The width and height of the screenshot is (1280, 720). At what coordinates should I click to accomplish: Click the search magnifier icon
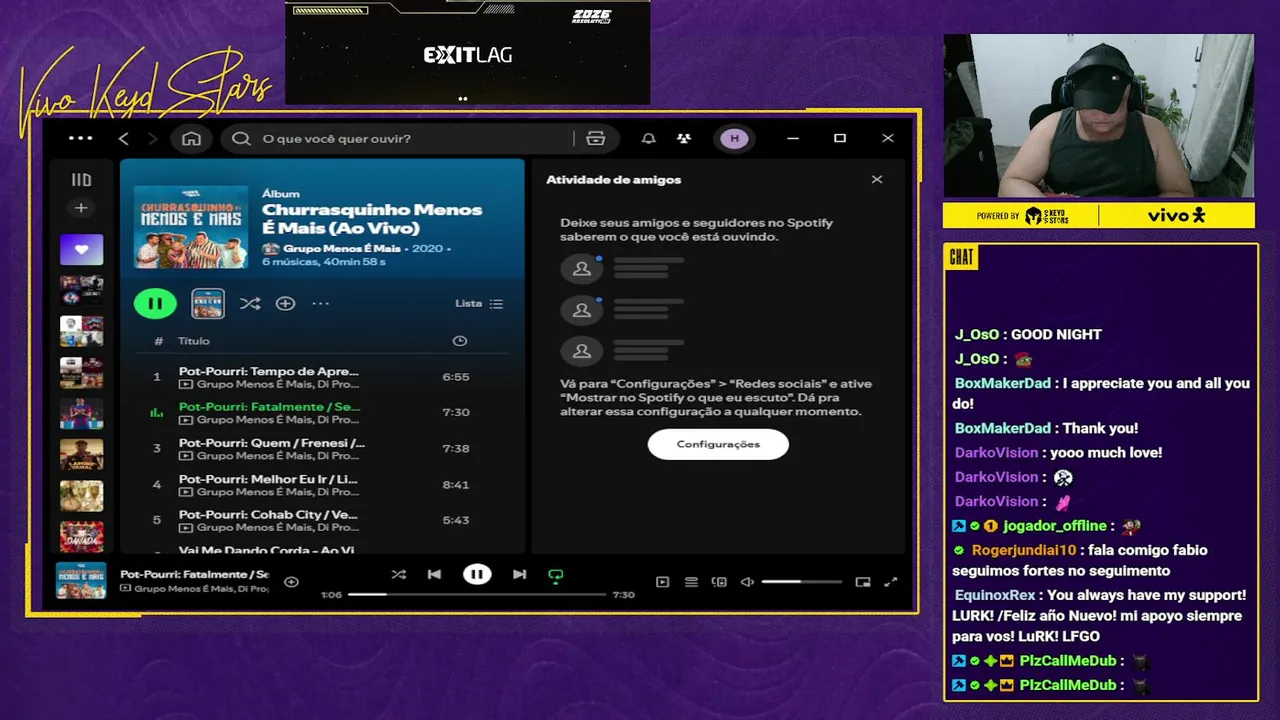[x=241, y=138]
